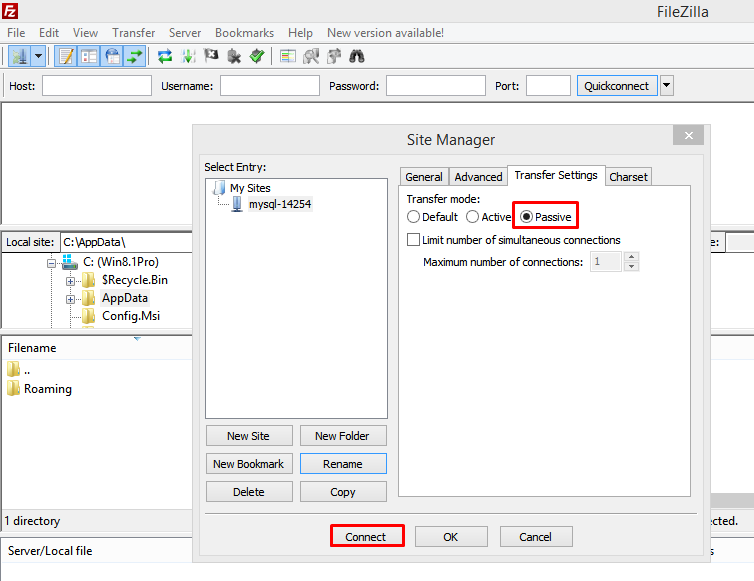Click the refresh file lists icon

(166, 57)
